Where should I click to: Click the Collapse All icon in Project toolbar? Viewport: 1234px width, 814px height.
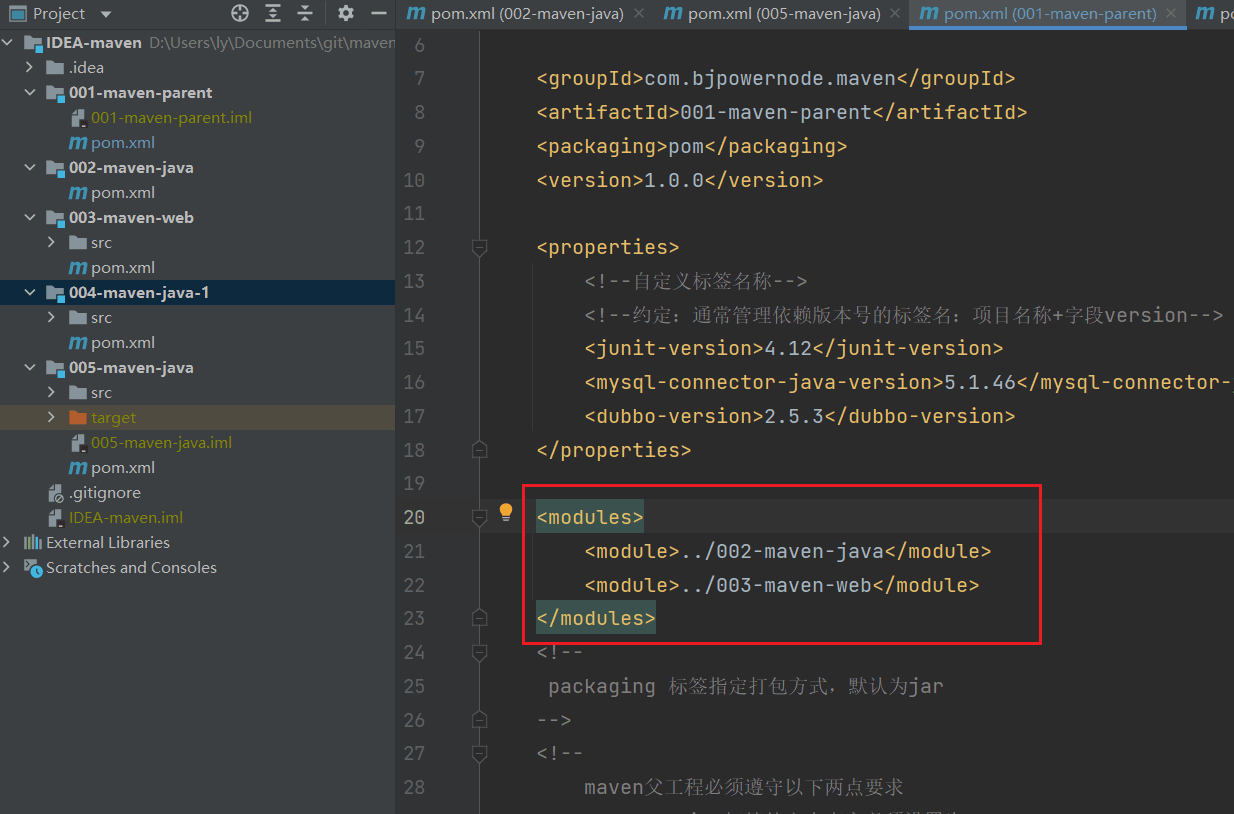[x=304, y=14]
